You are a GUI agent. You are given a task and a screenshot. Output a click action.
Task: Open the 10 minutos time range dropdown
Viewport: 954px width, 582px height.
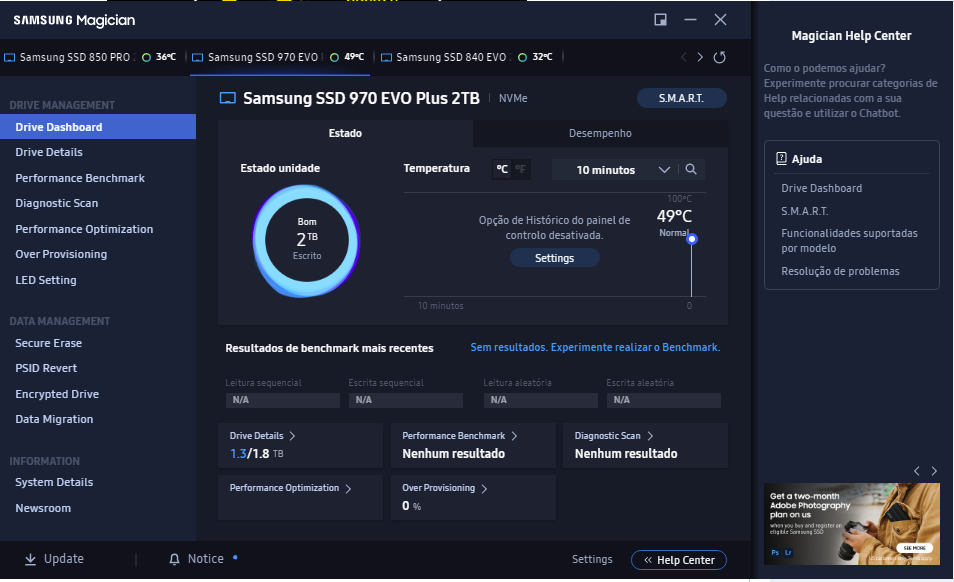(x=616, y=170)
